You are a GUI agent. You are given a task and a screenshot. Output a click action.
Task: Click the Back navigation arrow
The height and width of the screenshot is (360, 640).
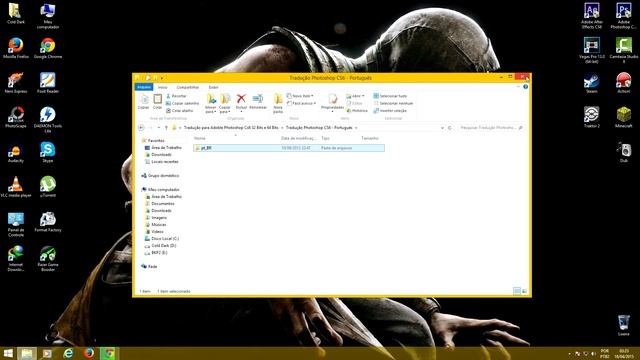141,128
